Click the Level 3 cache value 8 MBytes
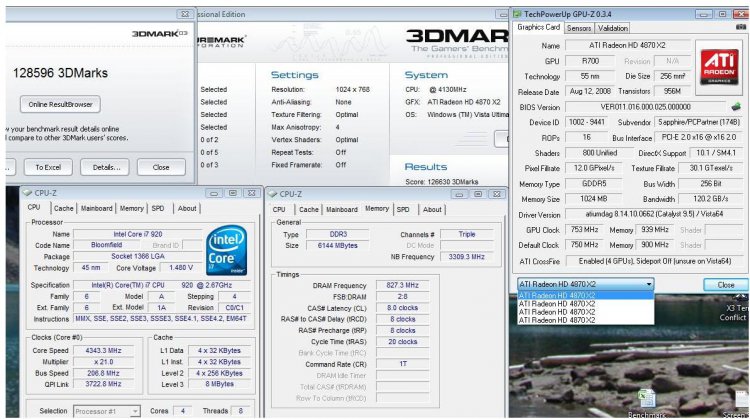 click(220, 384)
